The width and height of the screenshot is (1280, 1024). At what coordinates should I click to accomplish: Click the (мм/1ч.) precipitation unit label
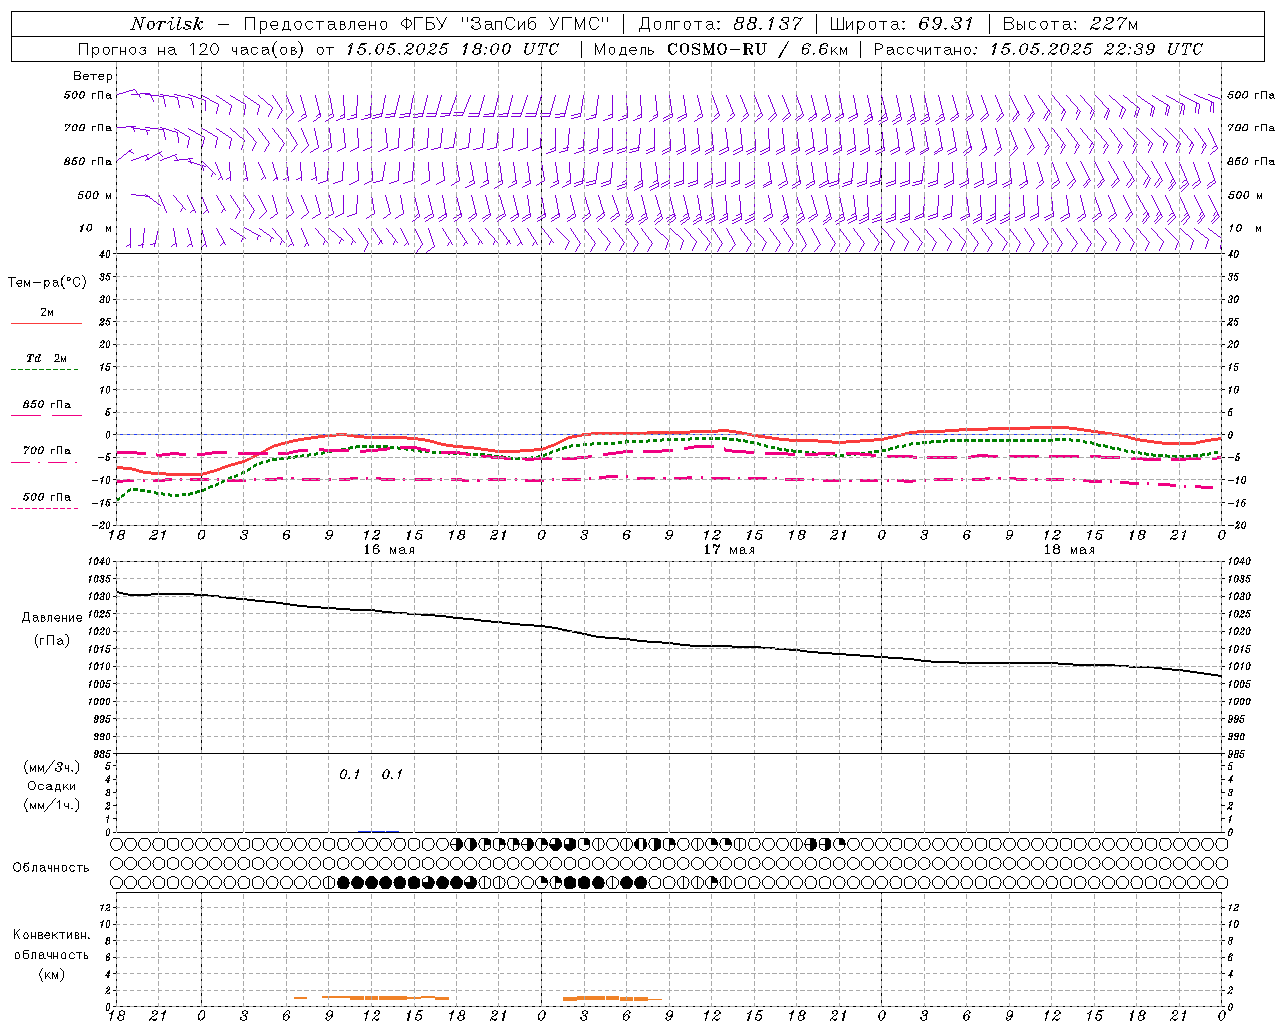click(x=52, y=805)
